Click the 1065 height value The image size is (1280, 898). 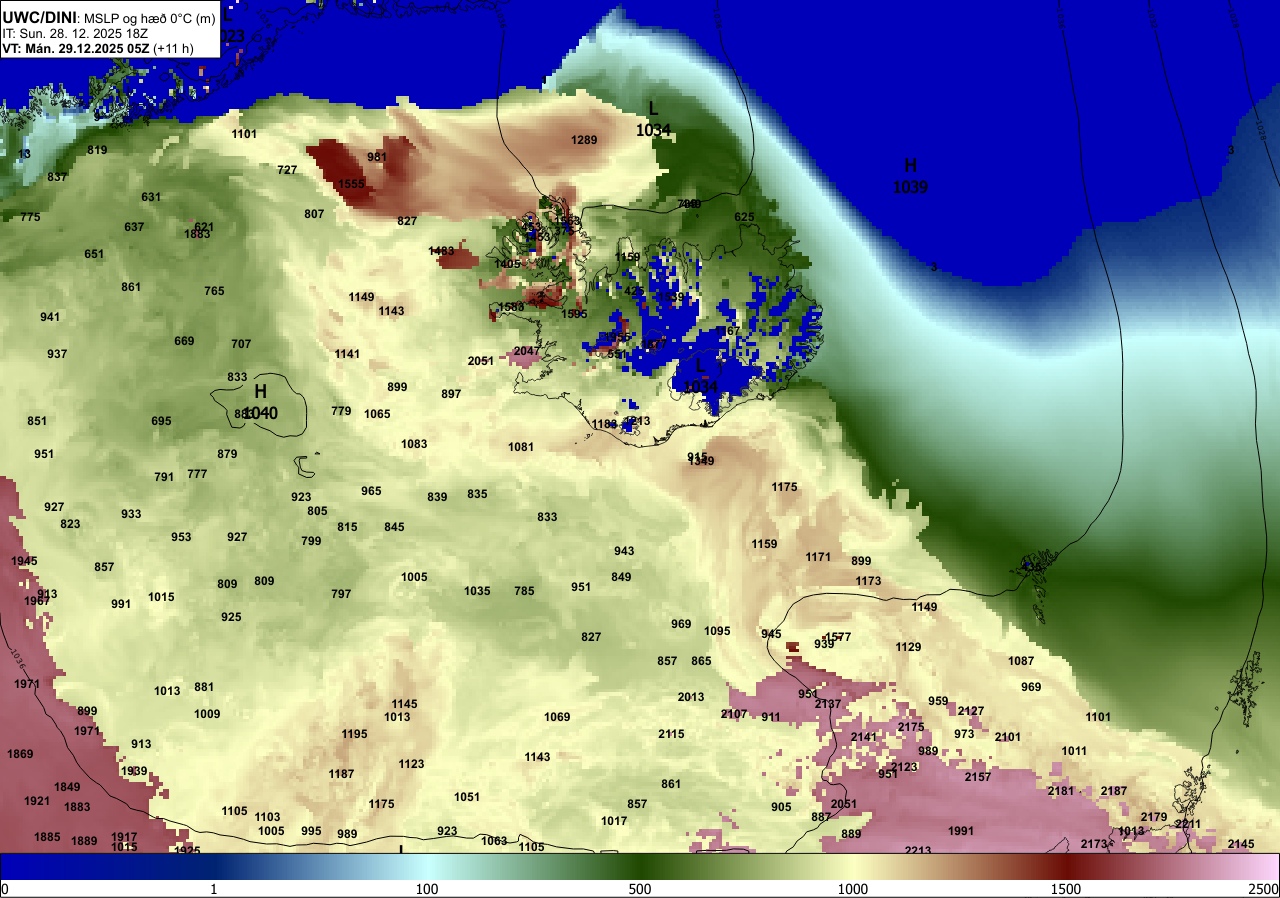pos(377,414)
